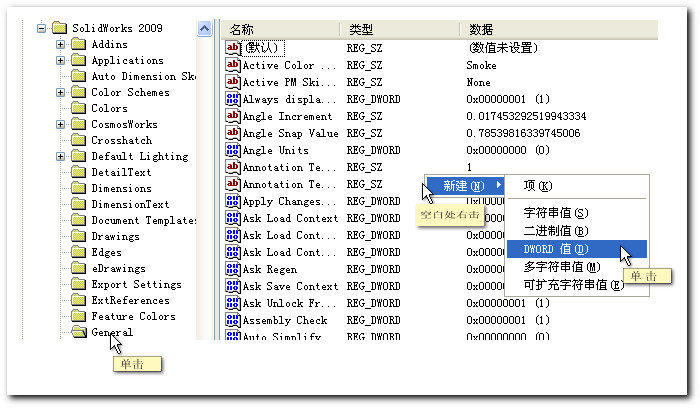Click the Crosshatch folder icon

[79, 140]
